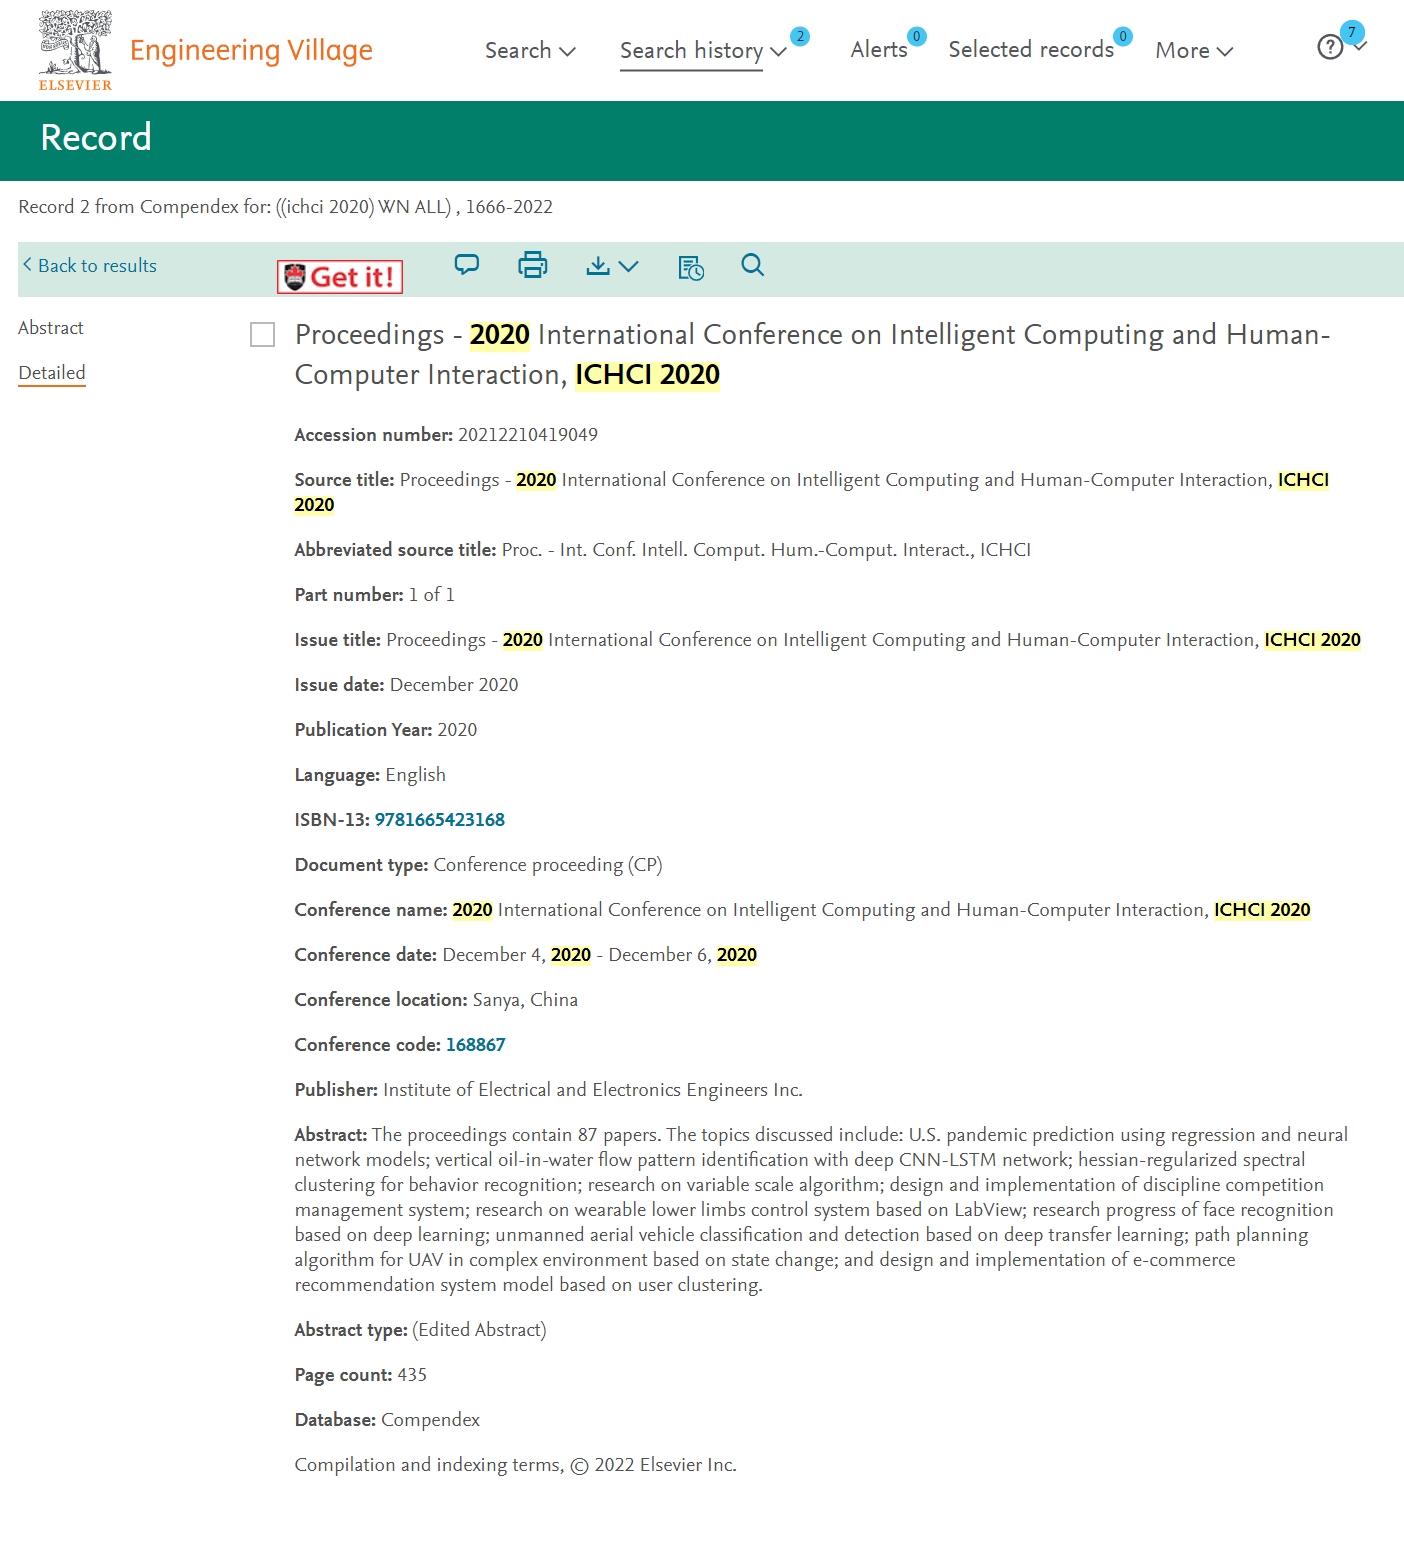Click 'Database: Compendex' text
Viewport: 1404px width, 1546px height.
[388, 1420]
